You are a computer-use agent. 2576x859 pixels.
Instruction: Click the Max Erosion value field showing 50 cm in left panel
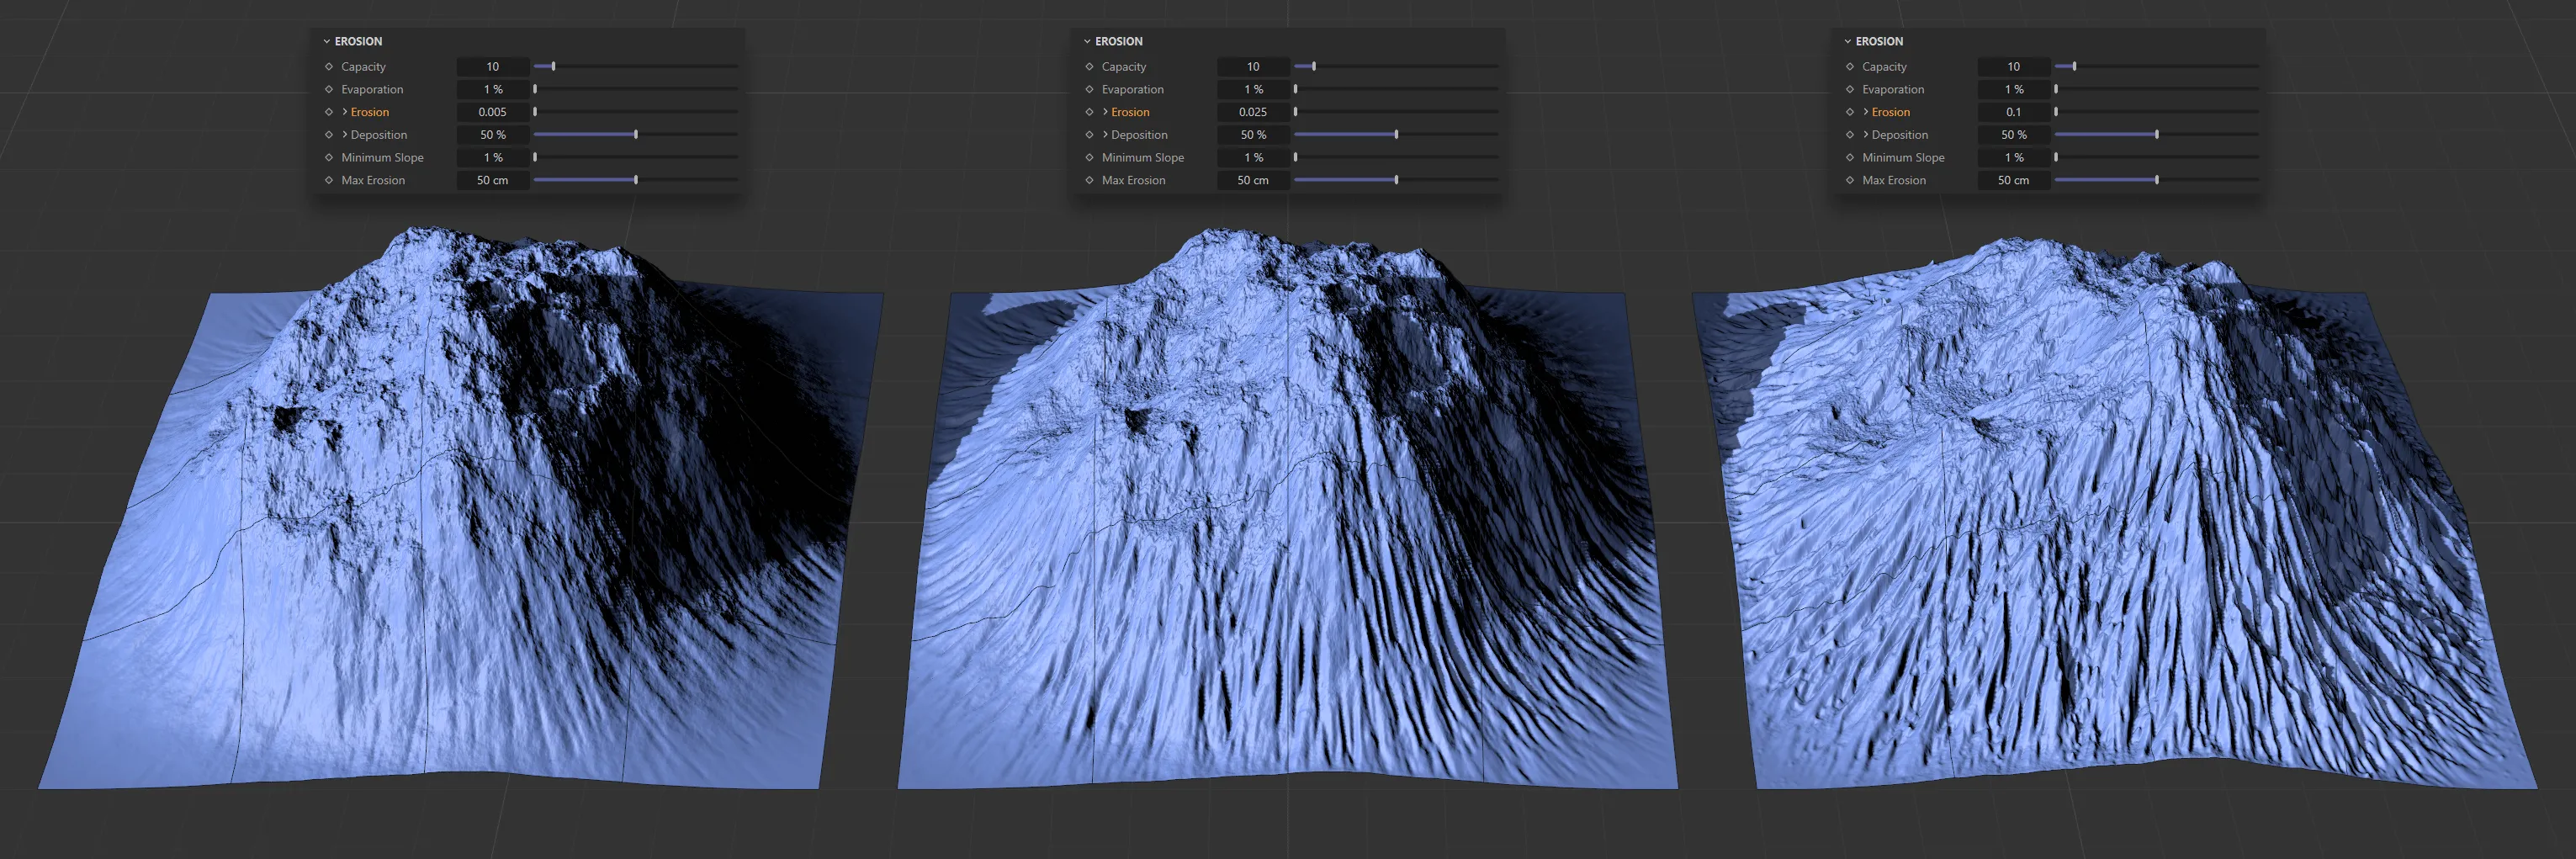(x=492, y=180)
